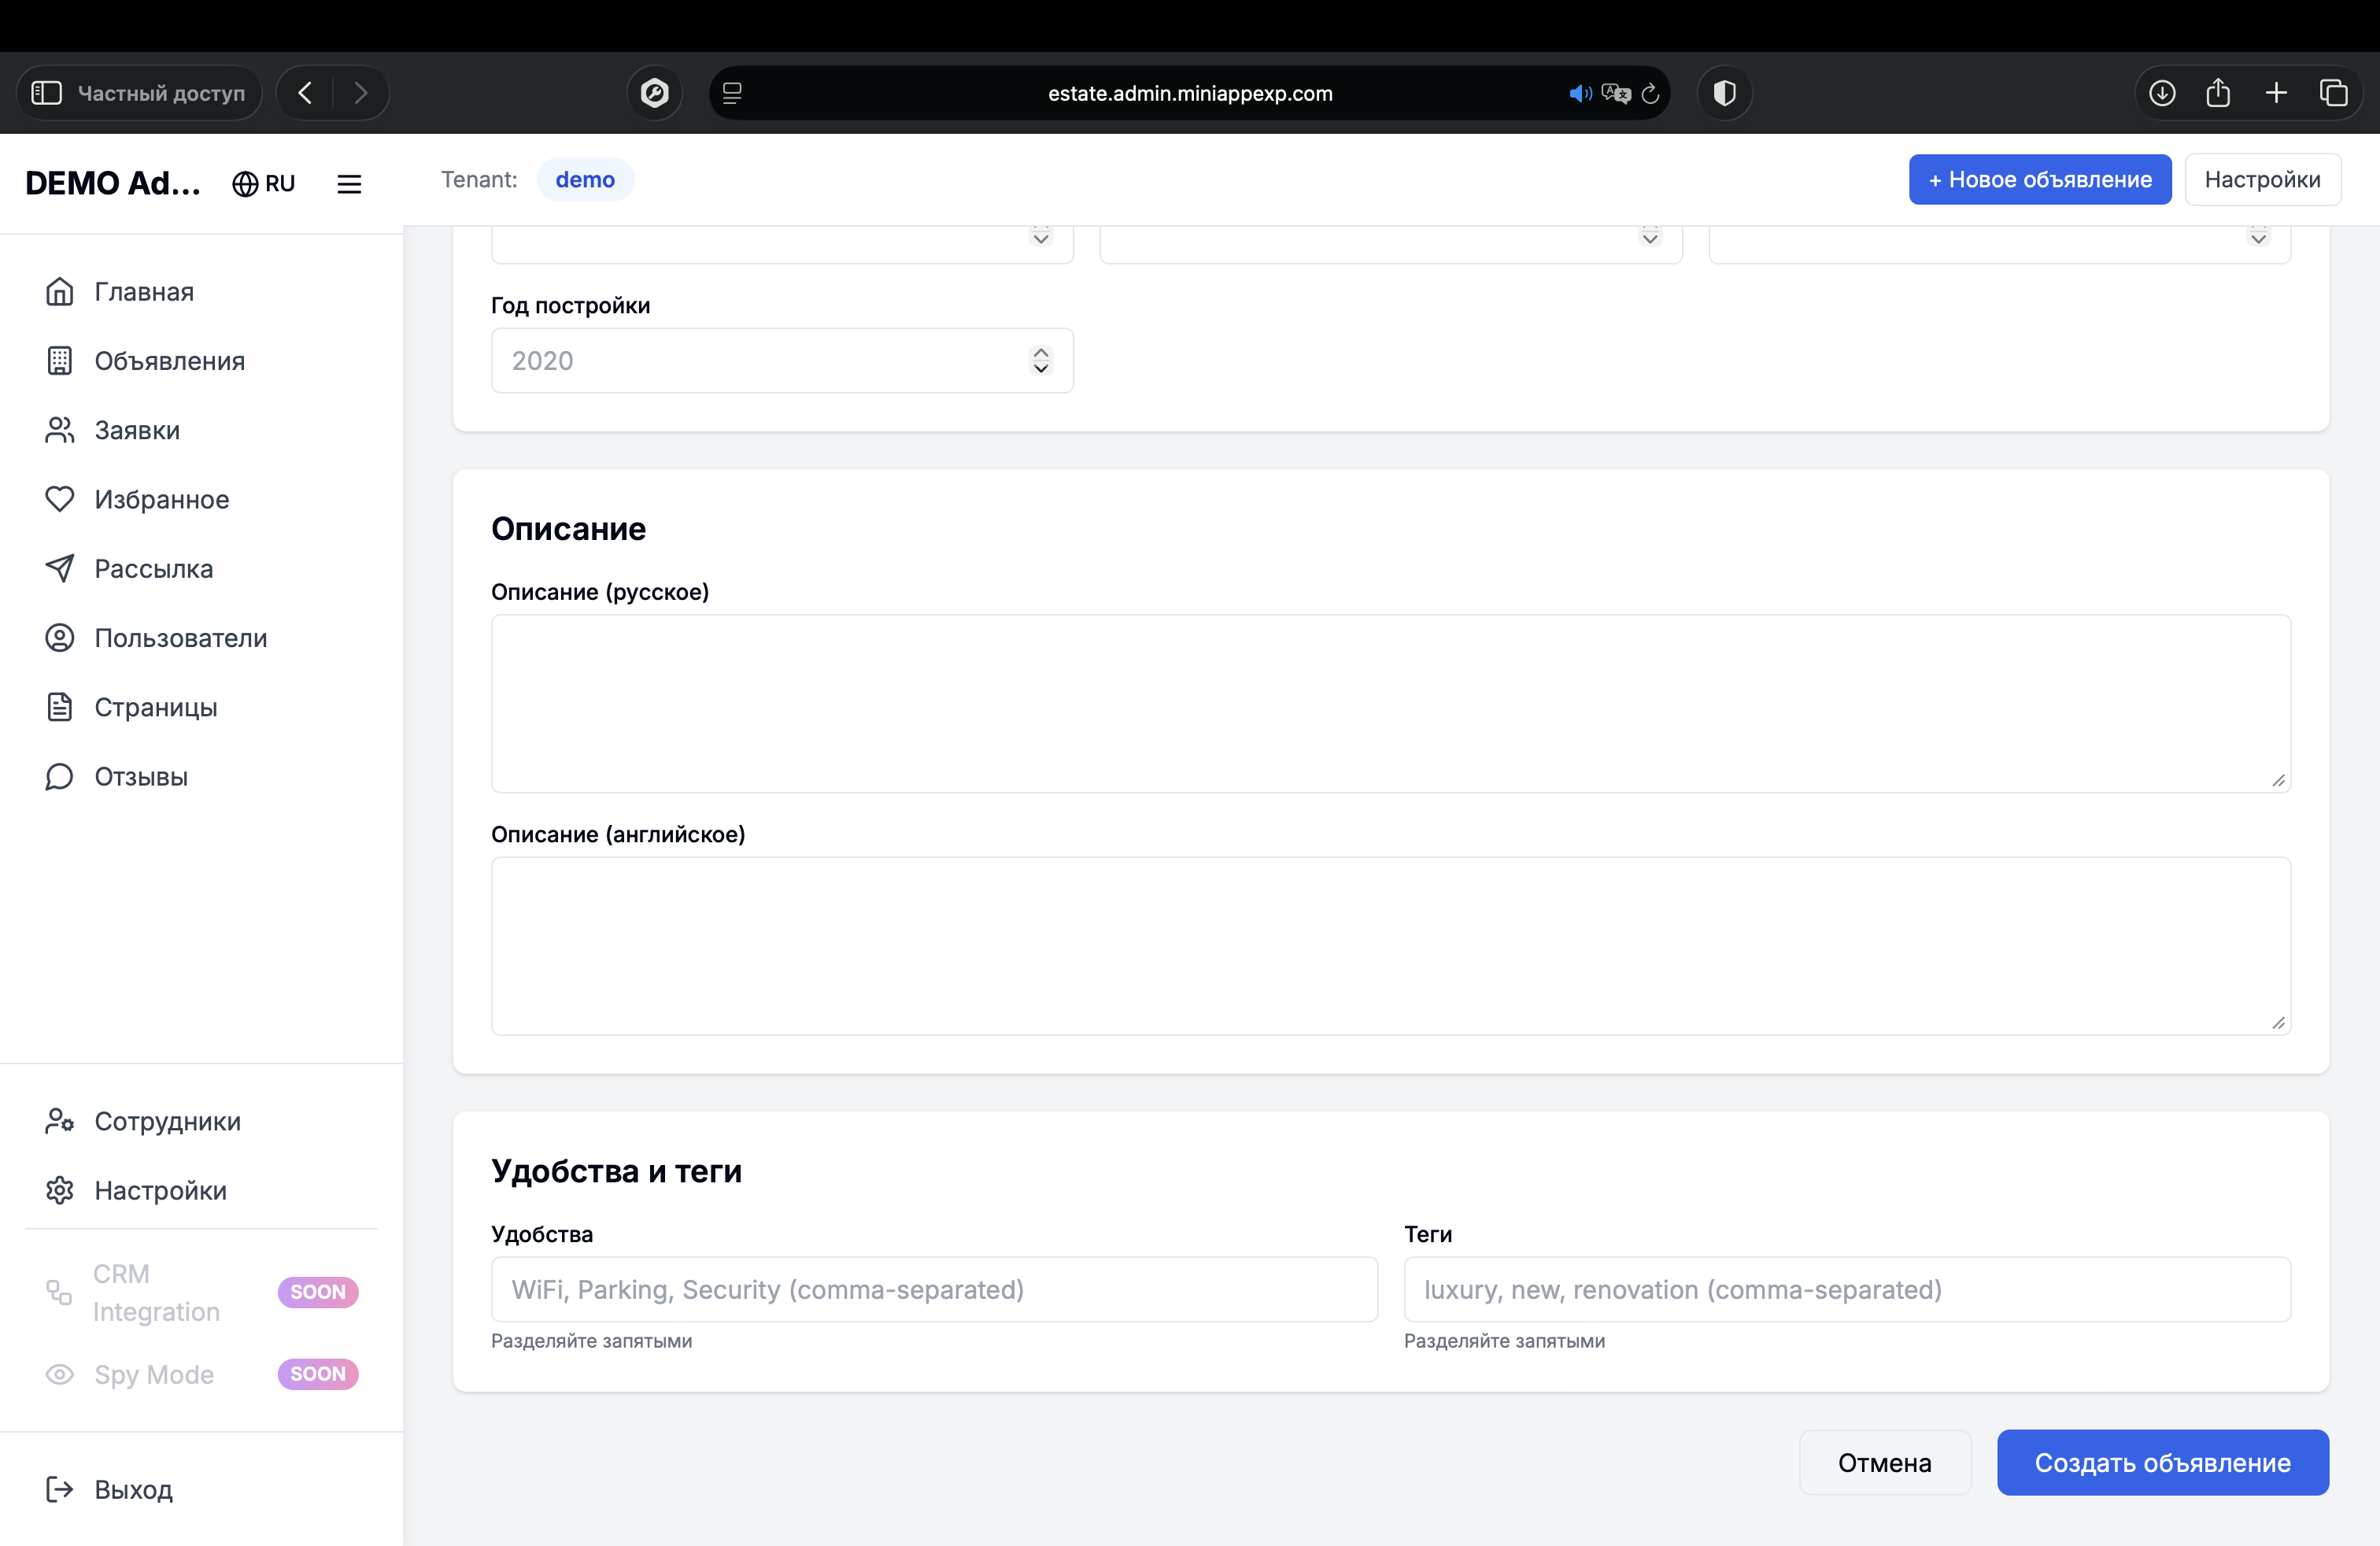Focus the Описание (русское) text area
Screen dimensions: 2380x1546
1390,703
